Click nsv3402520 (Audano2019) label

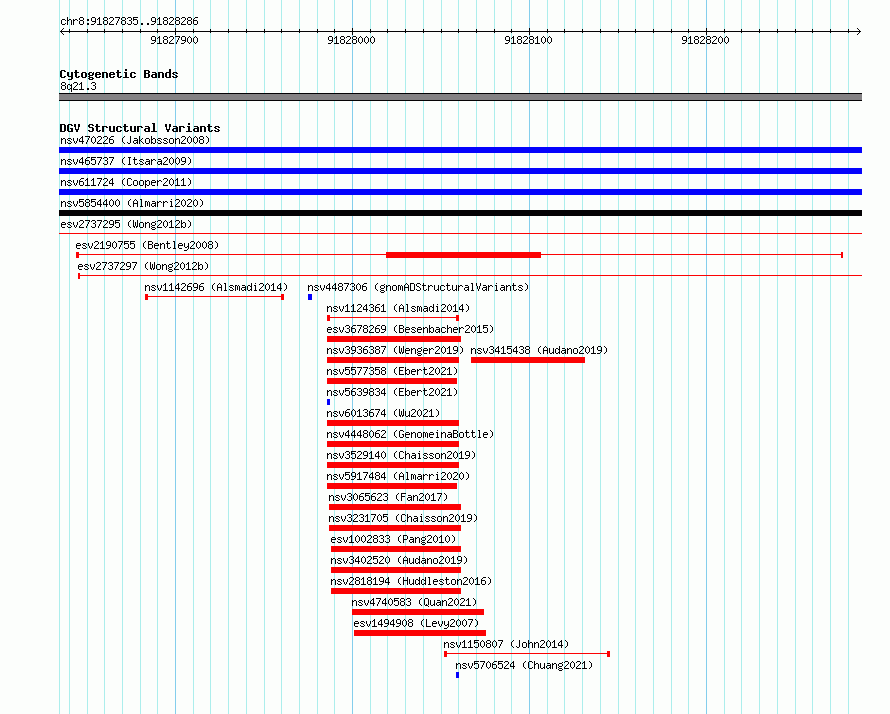(399, 560)
